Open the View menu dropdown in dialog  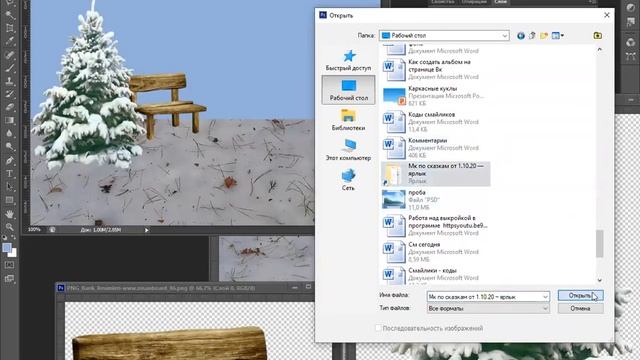pos(558,36)
